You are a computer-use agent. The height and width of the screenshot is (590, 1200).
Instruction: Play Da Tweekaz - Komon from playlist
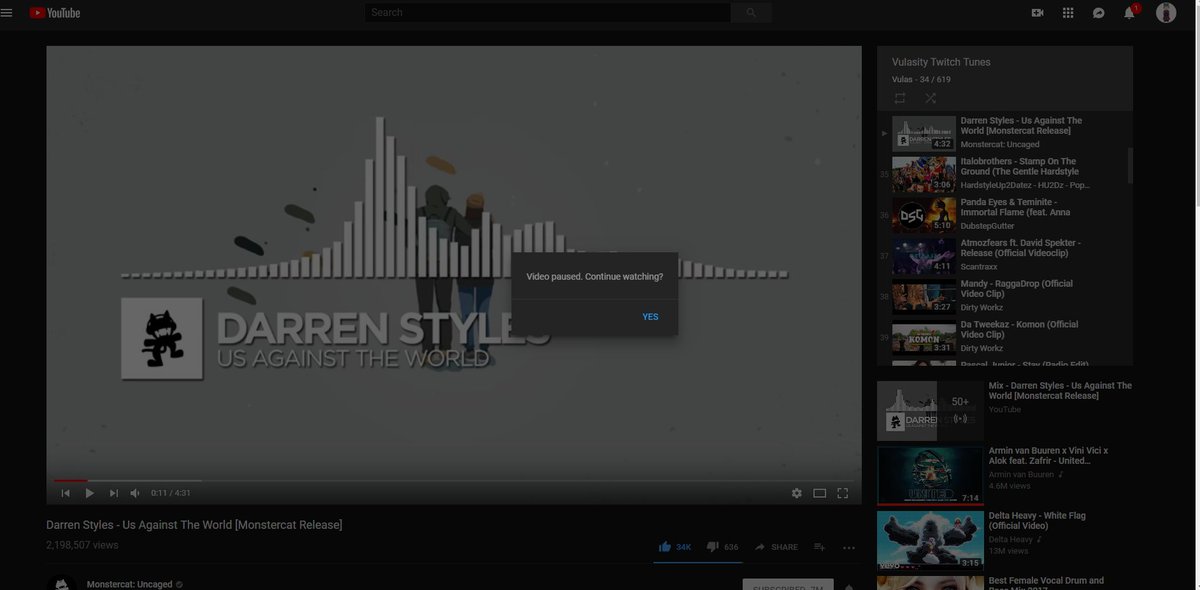(x=1005, y=337)
